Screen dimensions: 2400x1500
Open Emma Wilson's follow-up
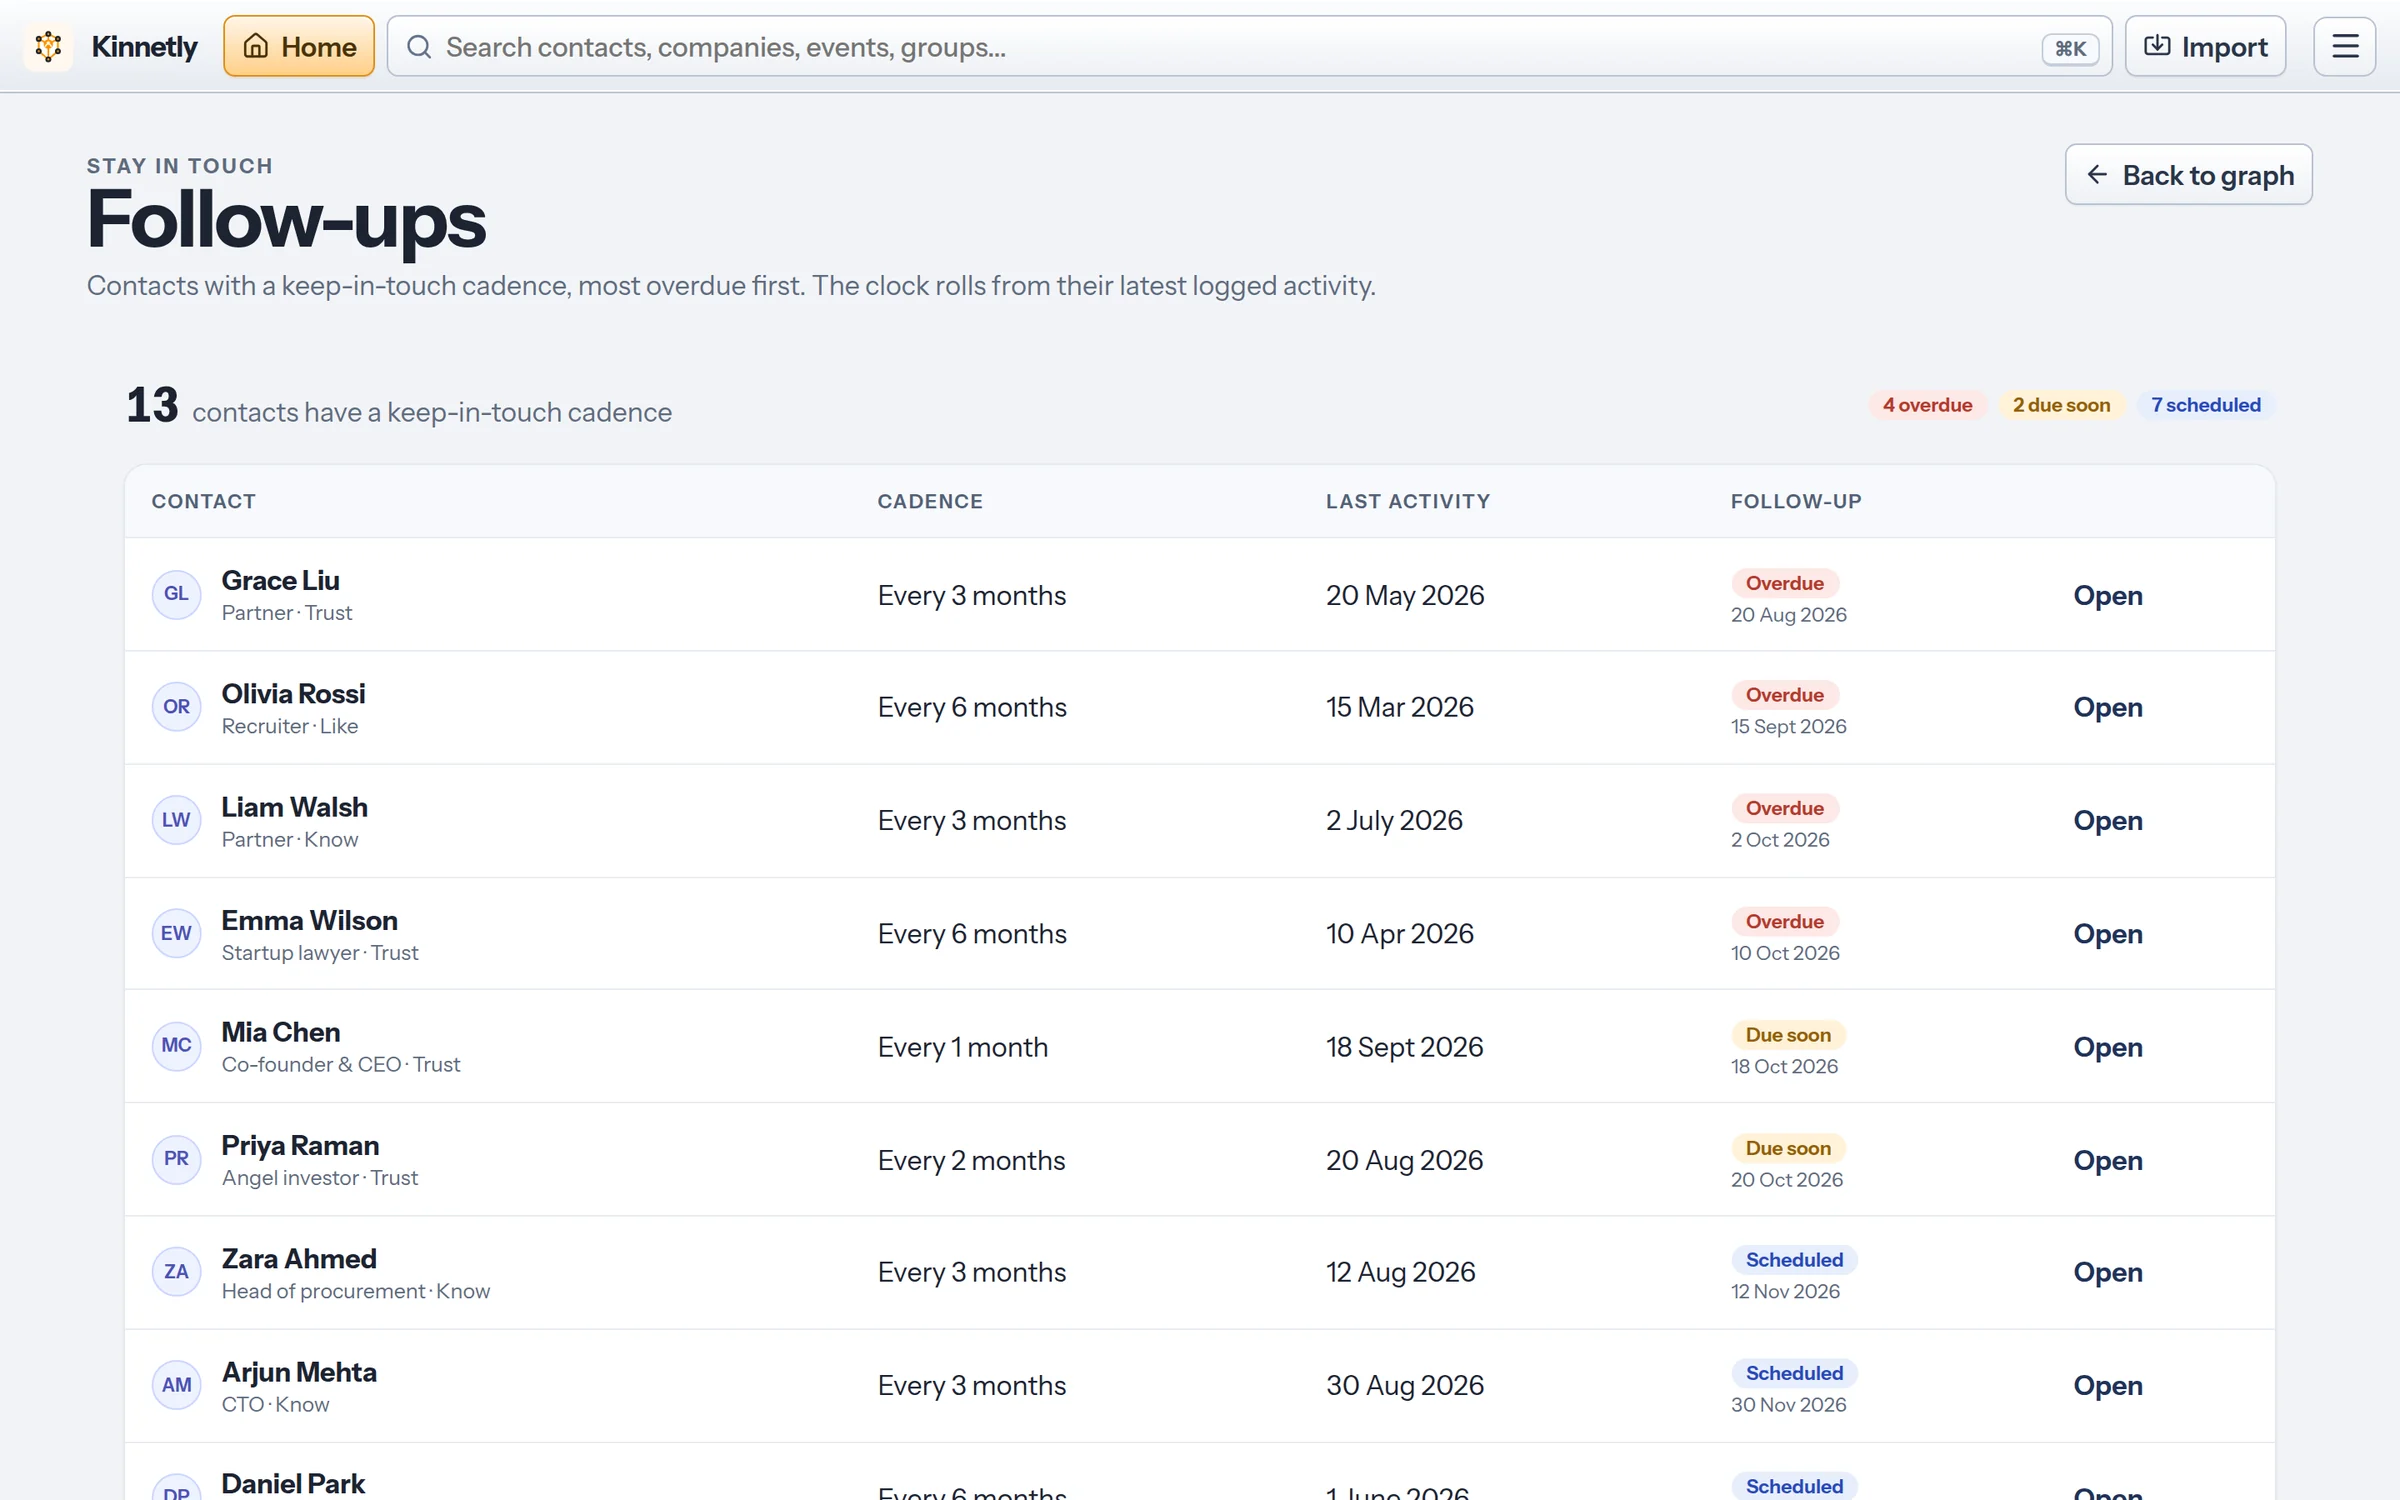2108,933
